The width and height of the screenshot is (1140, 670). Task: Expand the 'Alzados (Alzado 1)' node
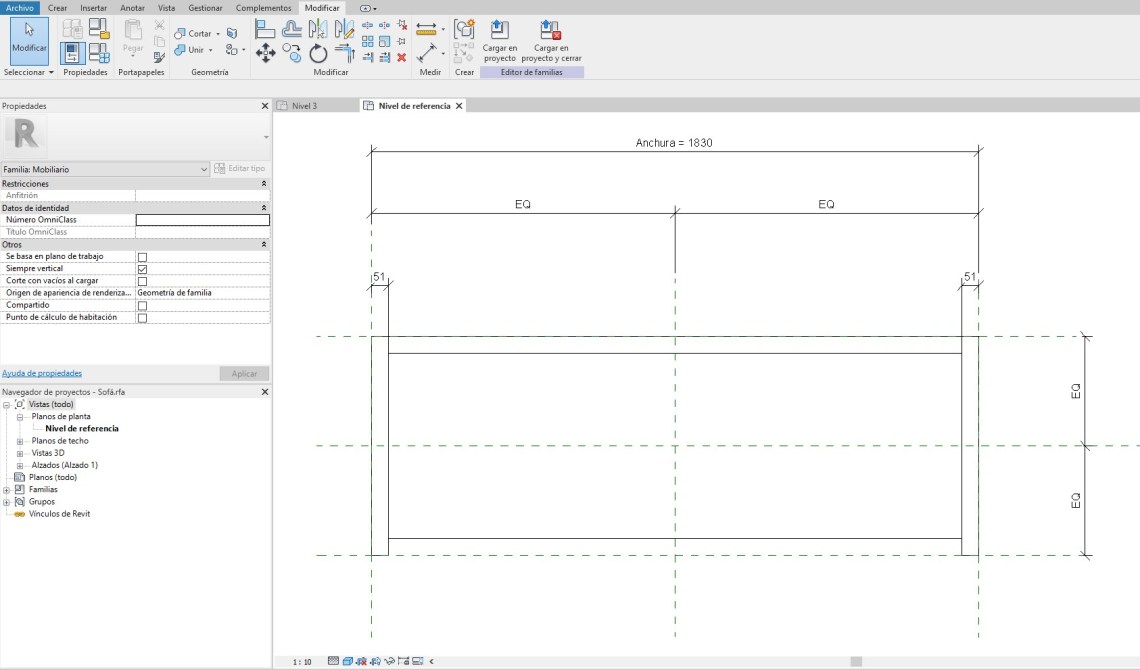[x=19, y=465]
